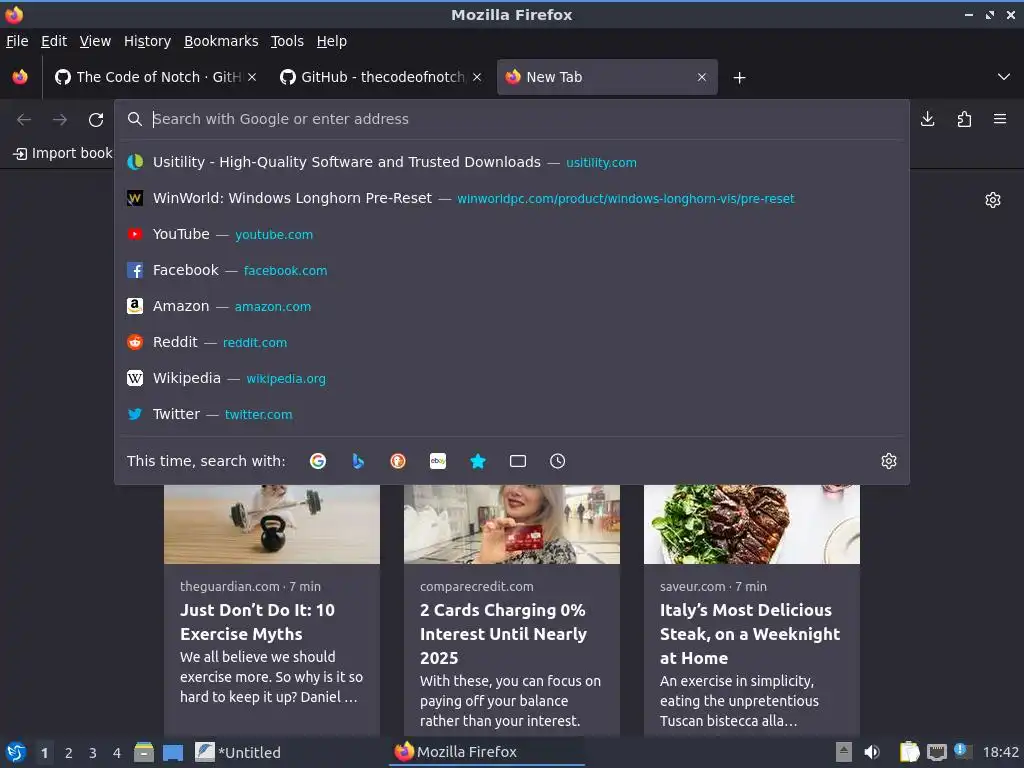
Task: Open the Downloads toolbar icon
Action: click(927, 119)
